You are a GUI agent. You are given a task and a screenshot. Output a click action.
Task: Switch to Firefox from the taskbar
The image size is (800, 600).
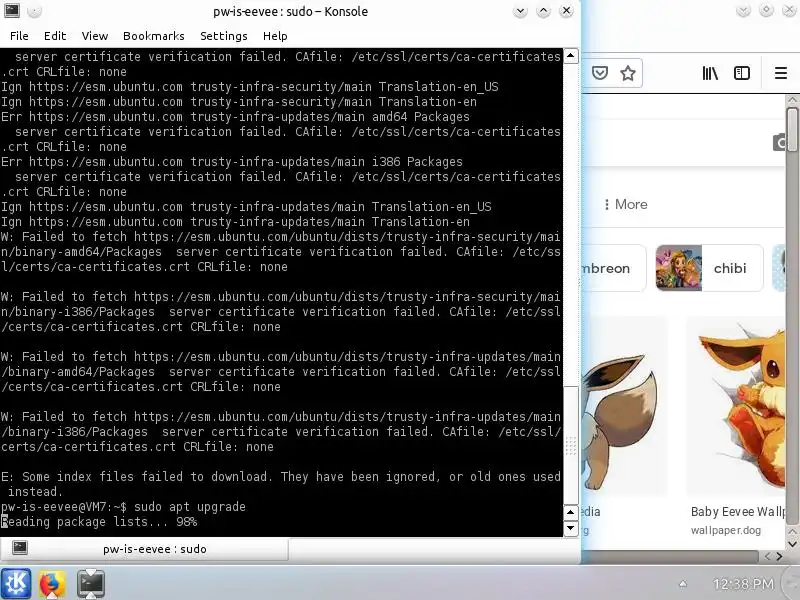tap(52, 583)
